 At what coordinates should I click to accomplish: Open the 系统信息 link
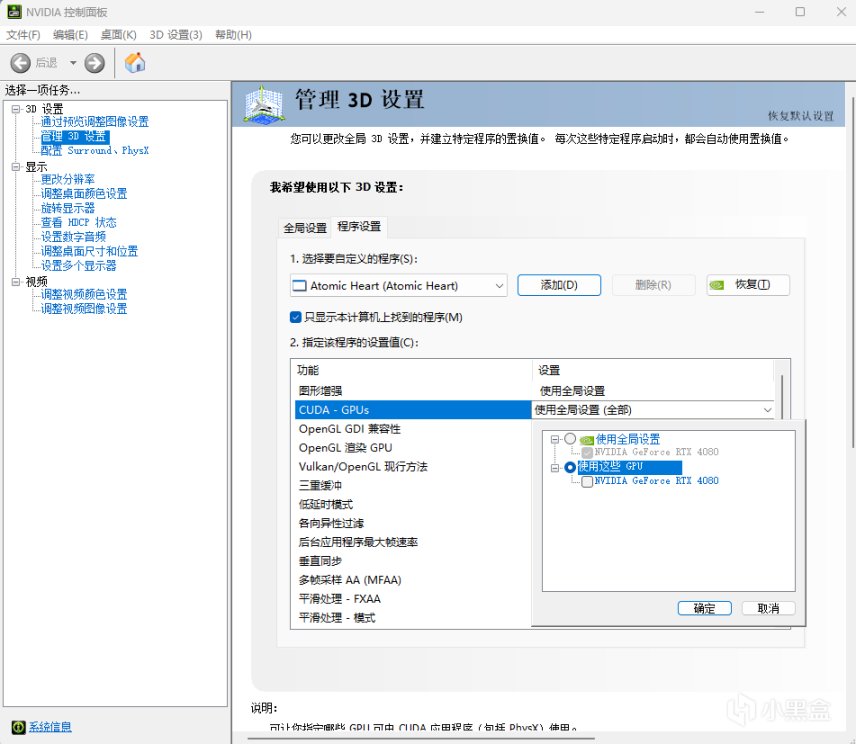50,727
